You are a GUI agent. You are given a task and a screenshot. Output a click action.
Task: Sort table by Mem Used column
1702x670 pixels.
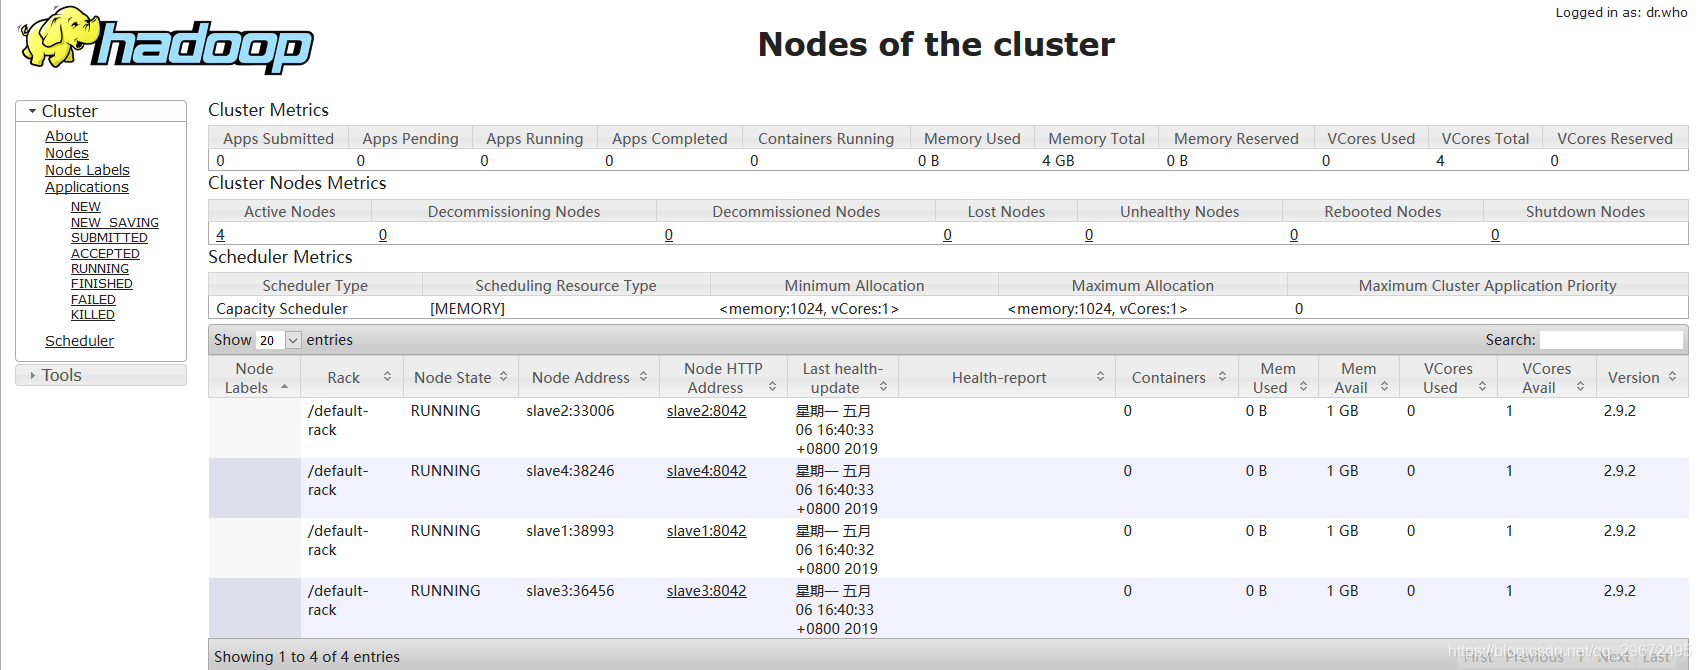(x=1278, y=378)
